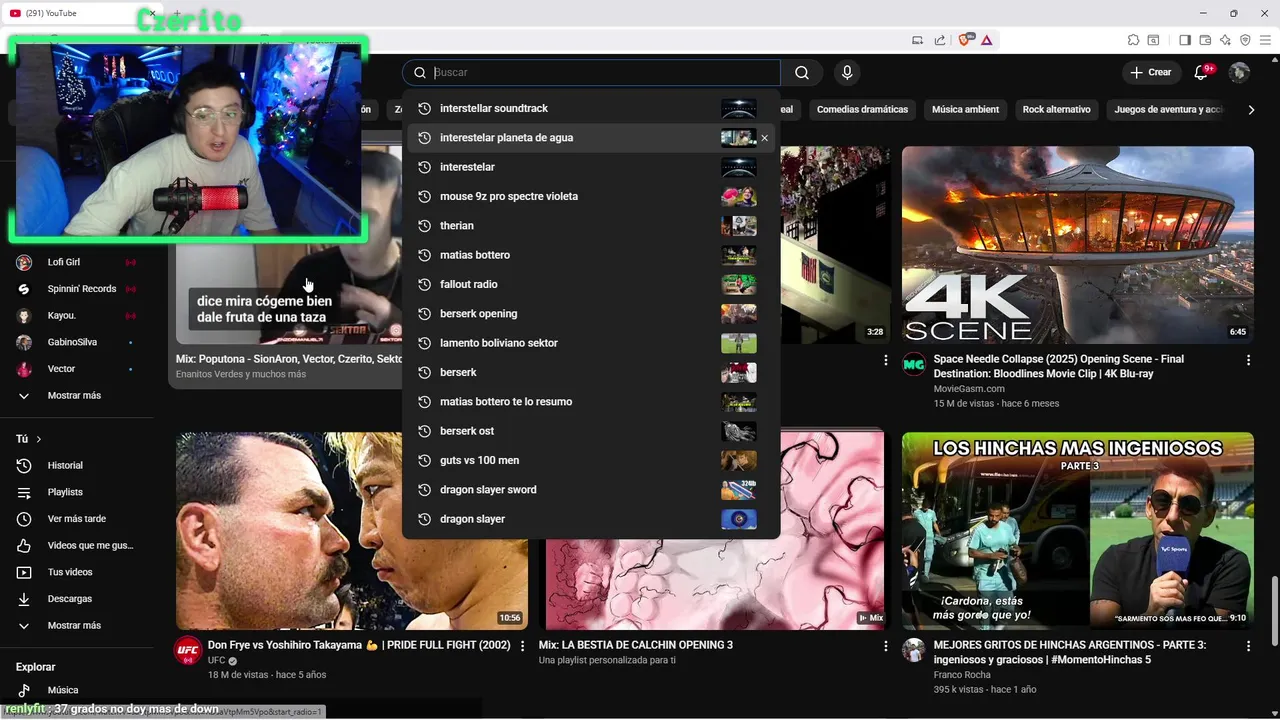
Task: Show more category chips with right arrow
Action: click(x=1250, y=110)
